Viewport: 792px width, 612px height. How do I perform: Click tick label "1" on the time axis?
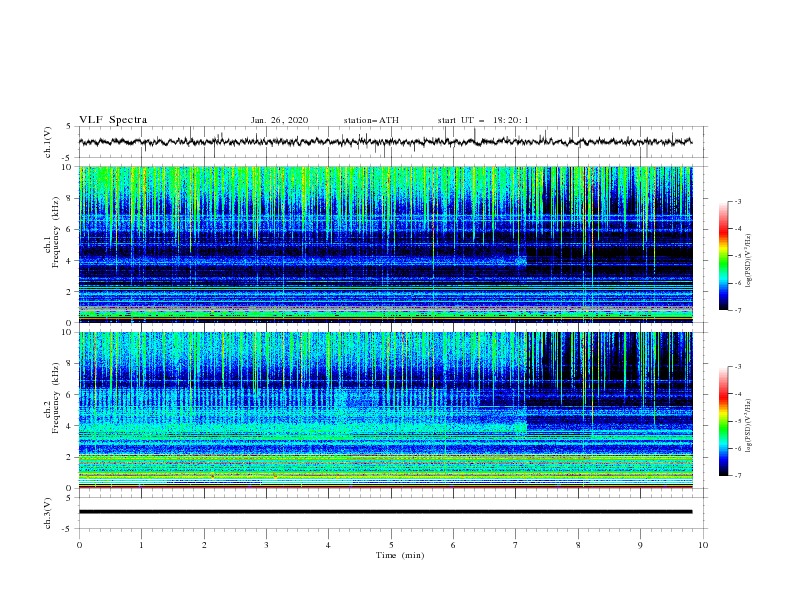141,545
